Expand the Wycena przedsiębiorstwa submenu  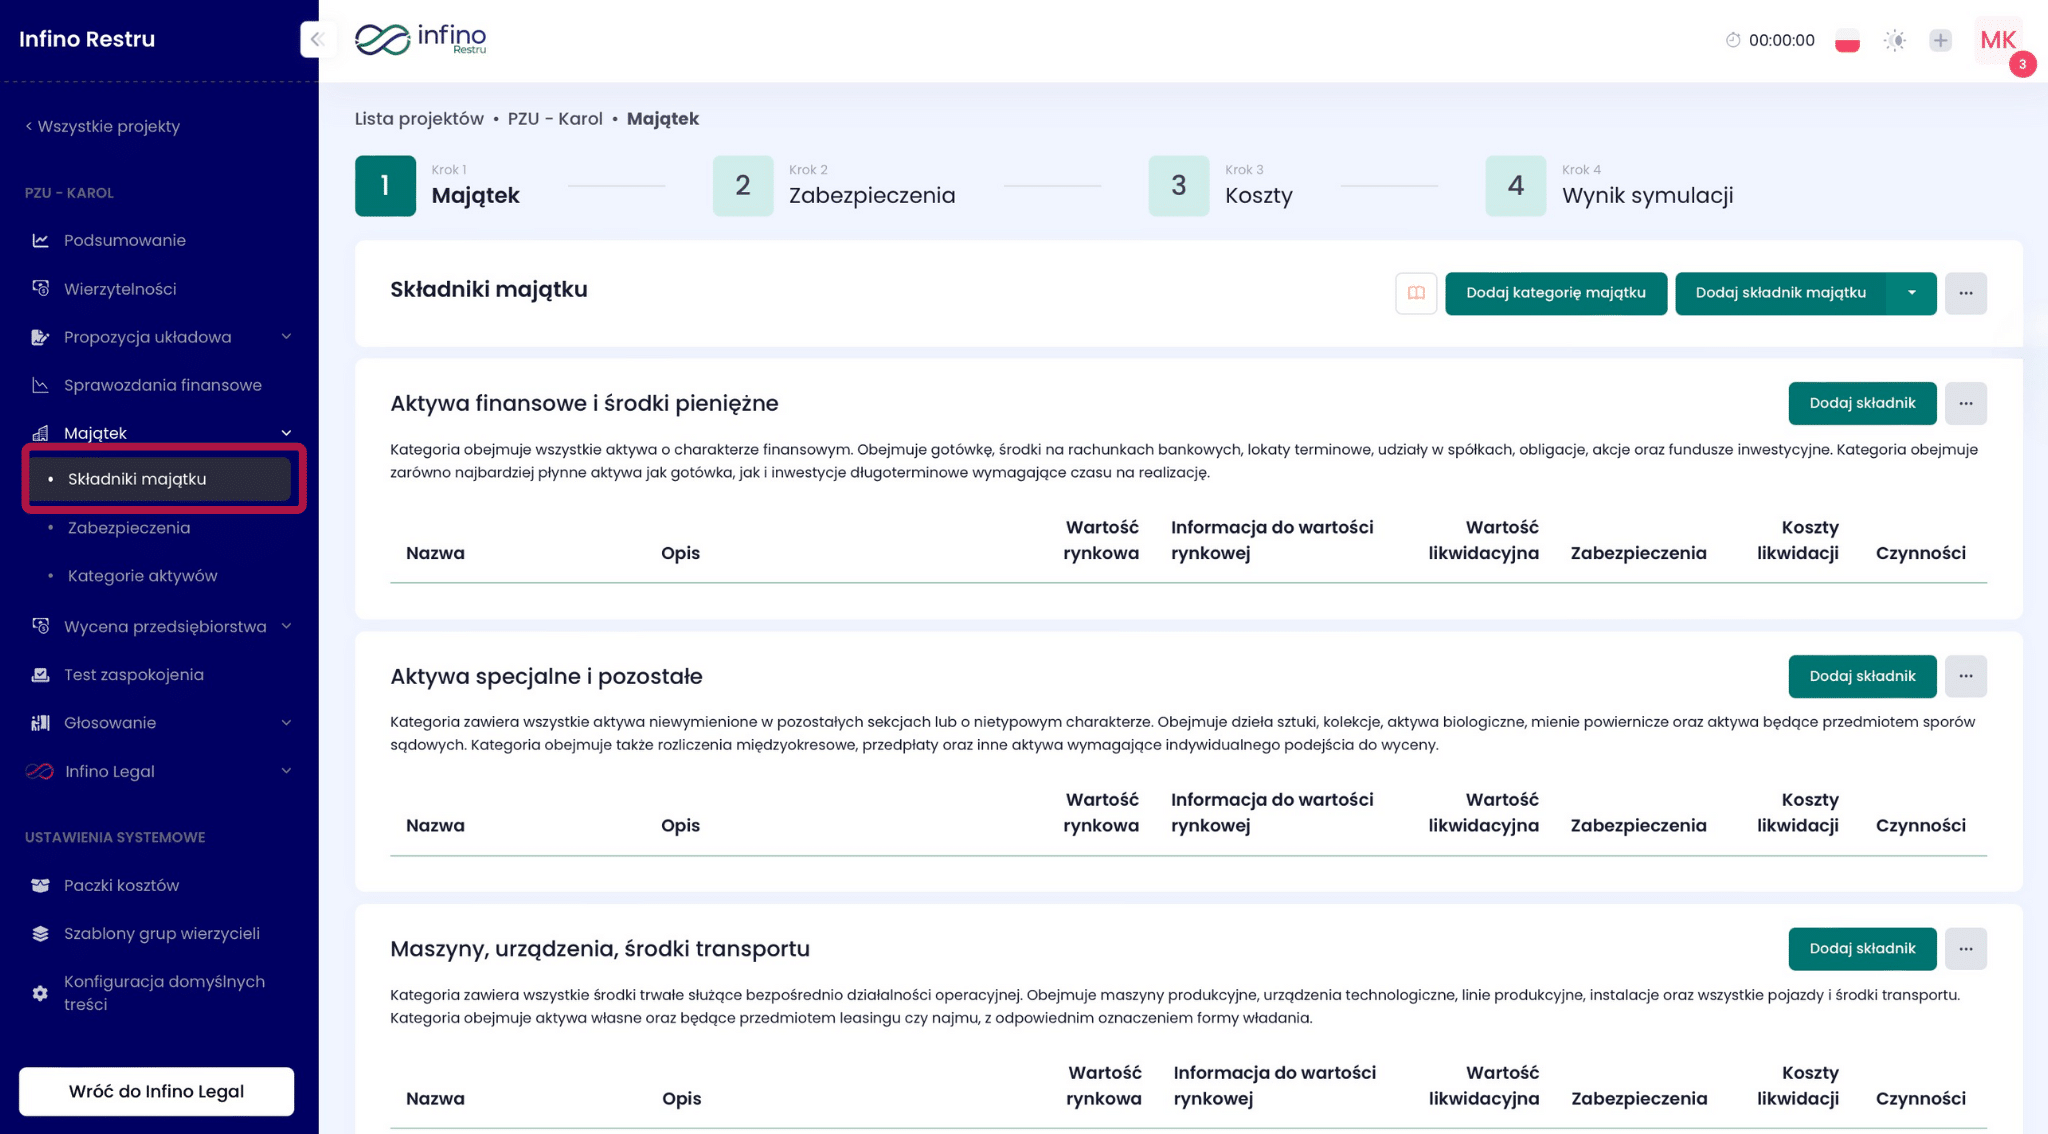286,626
